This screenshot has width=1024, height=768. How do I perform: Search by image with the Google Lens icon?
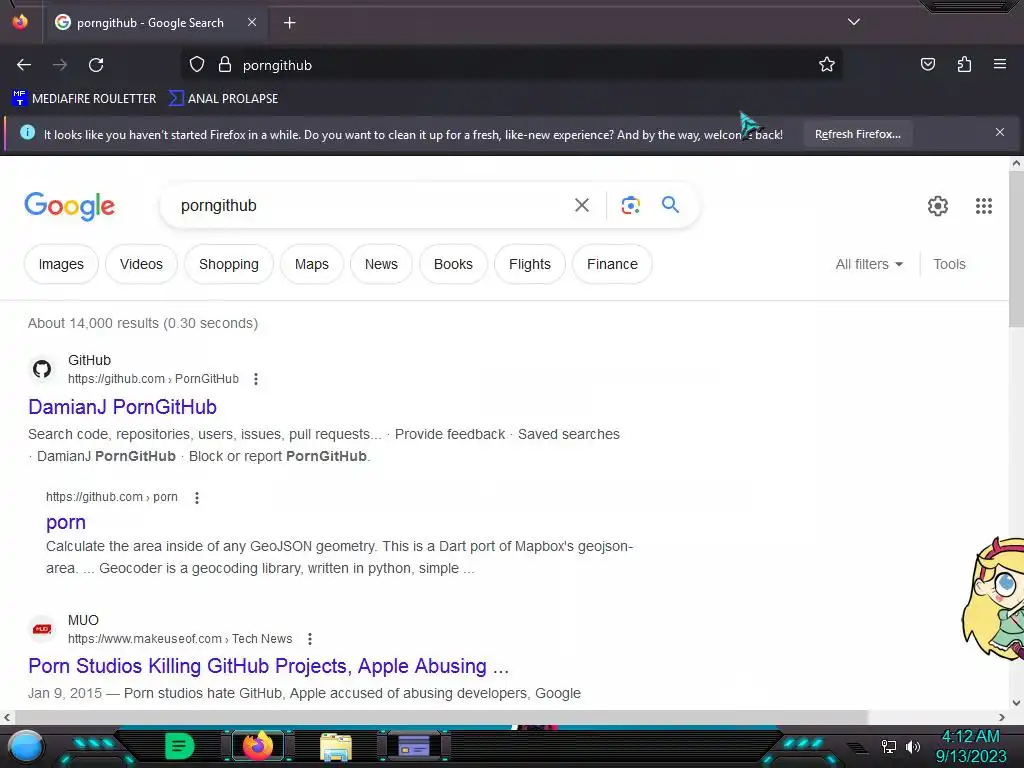click(630, 205)
